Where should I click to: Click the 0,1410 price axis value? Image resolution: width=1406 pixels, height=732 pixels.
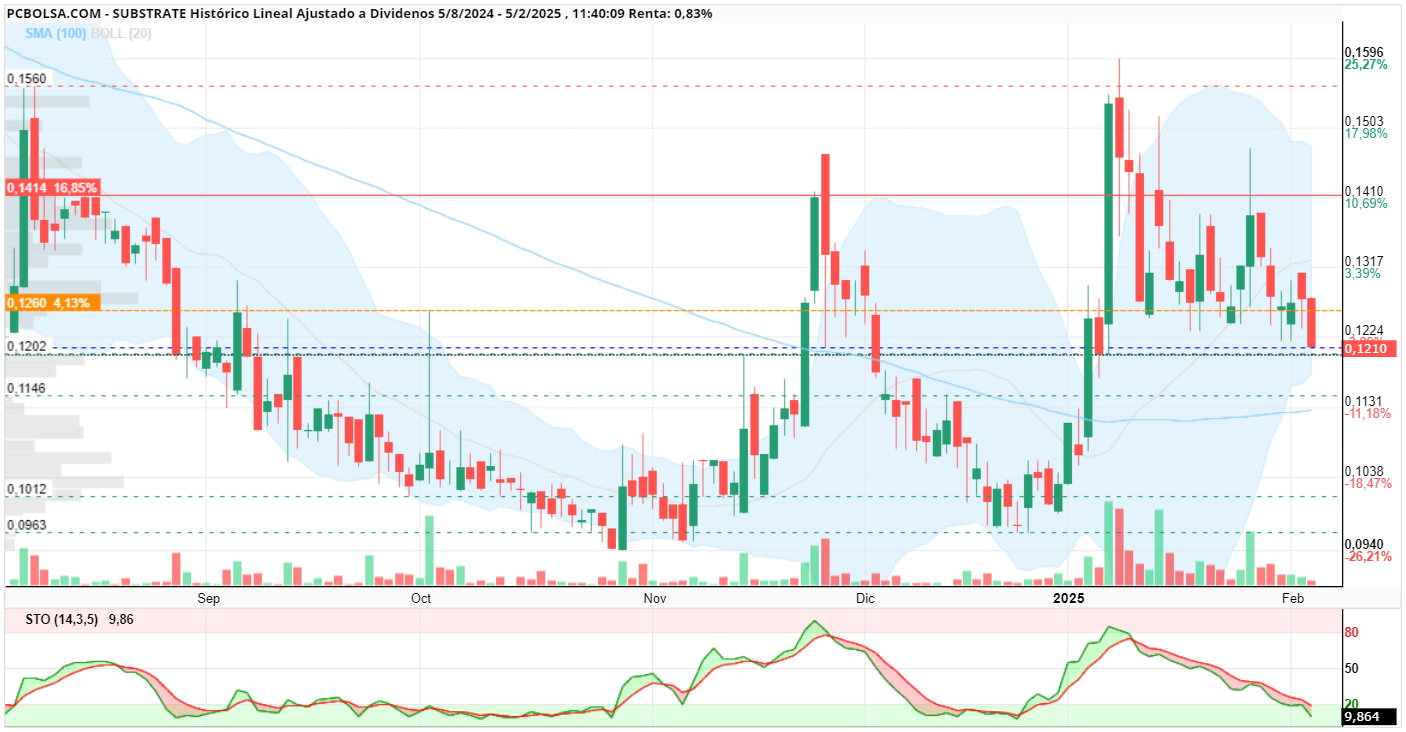(1364, 191)
